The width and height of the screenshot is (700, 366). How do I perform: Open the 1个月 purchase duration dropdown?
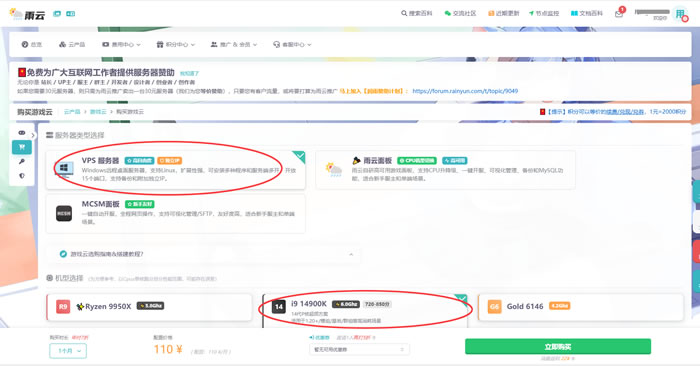tap(68, 351)
